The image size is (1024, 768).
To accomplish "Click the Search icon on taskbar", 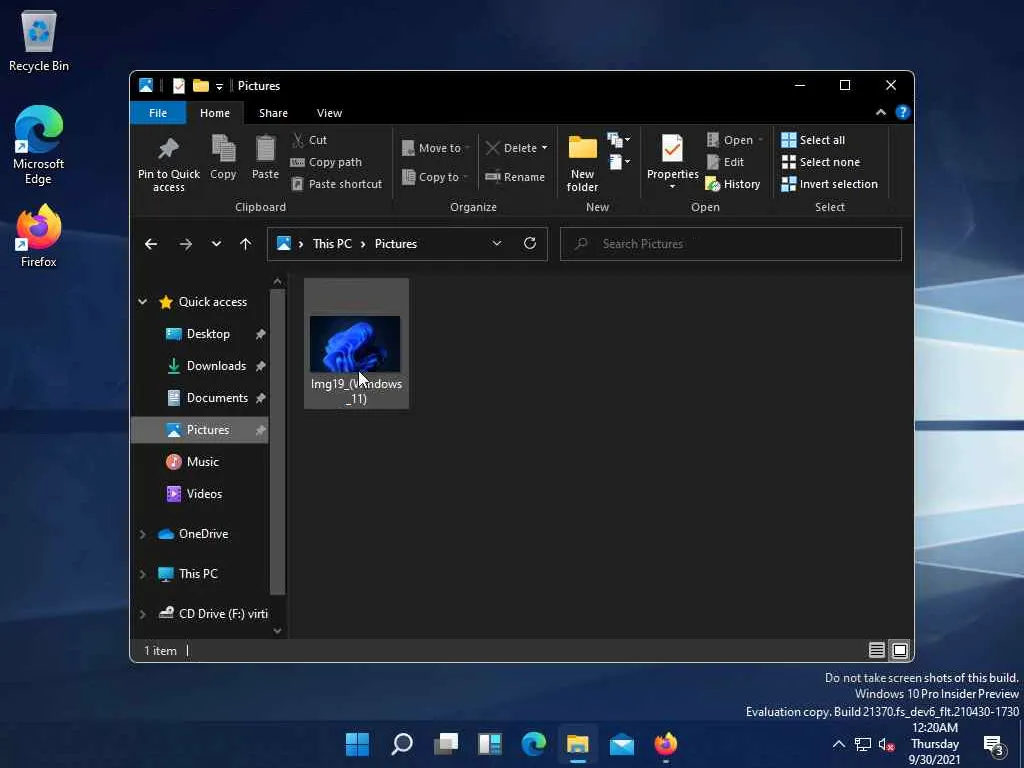I will [x=402, y=744].
